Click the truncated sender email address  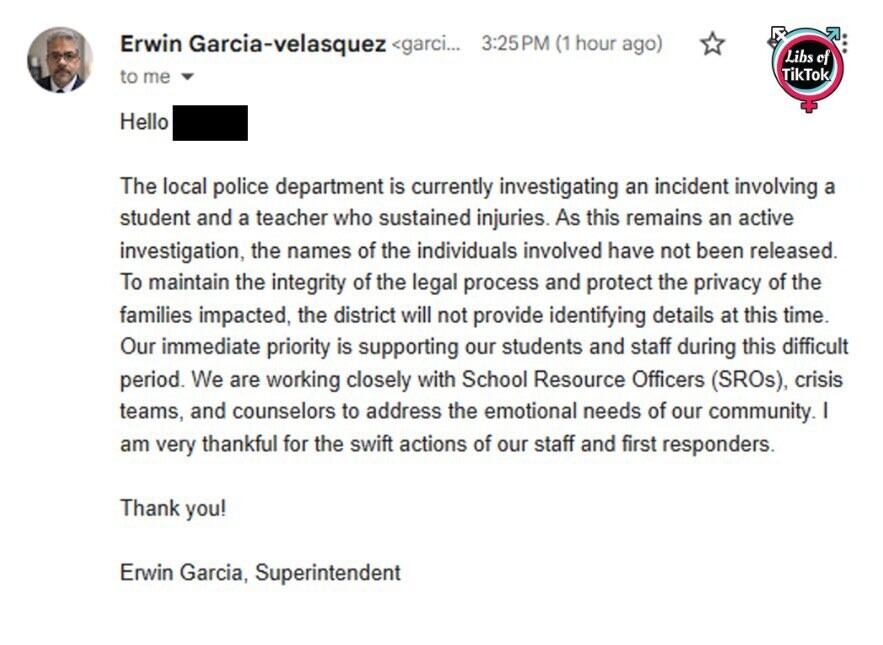(x=427, y=44)
